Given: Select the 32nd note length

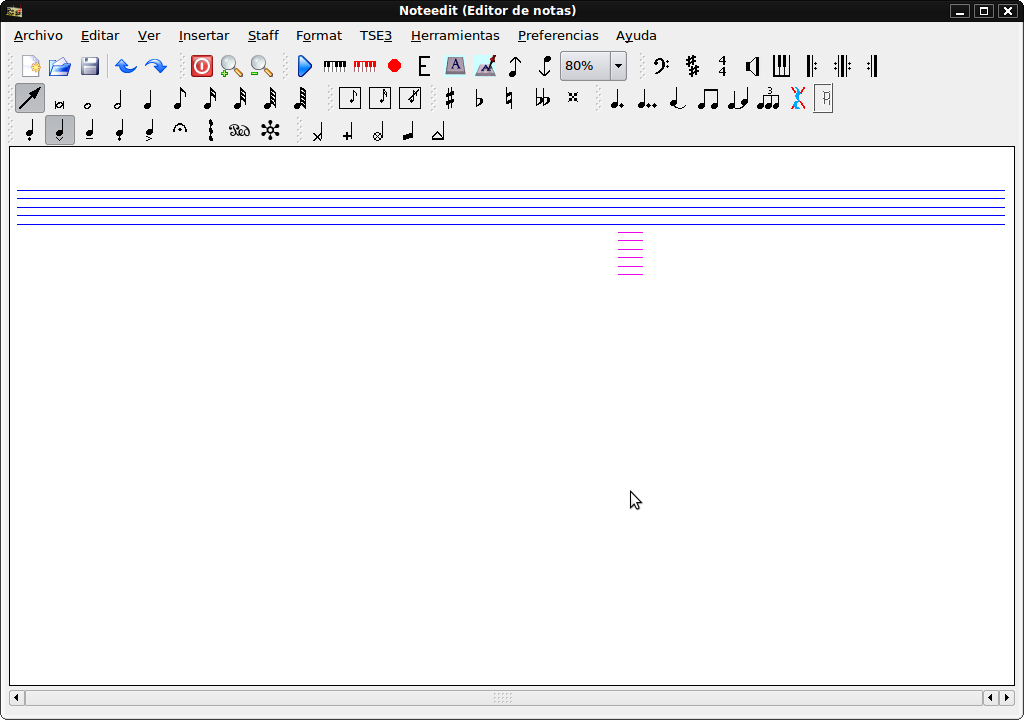Looking at the screenshot, I should pos(240,99).
